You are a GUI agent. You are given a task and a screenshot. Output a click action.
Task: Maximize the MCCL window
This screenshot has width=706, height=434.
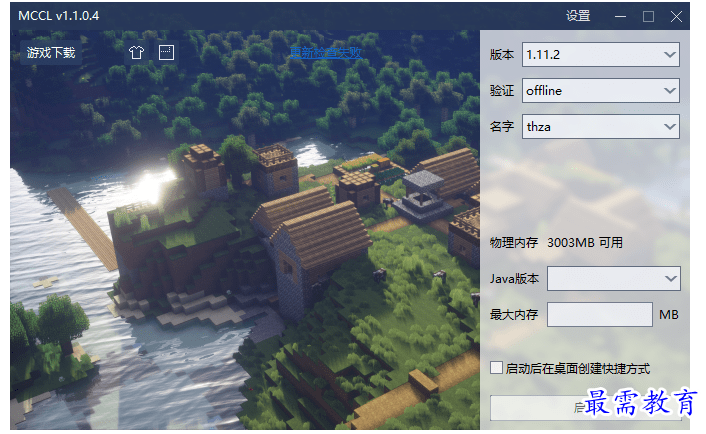click(648, 17)
